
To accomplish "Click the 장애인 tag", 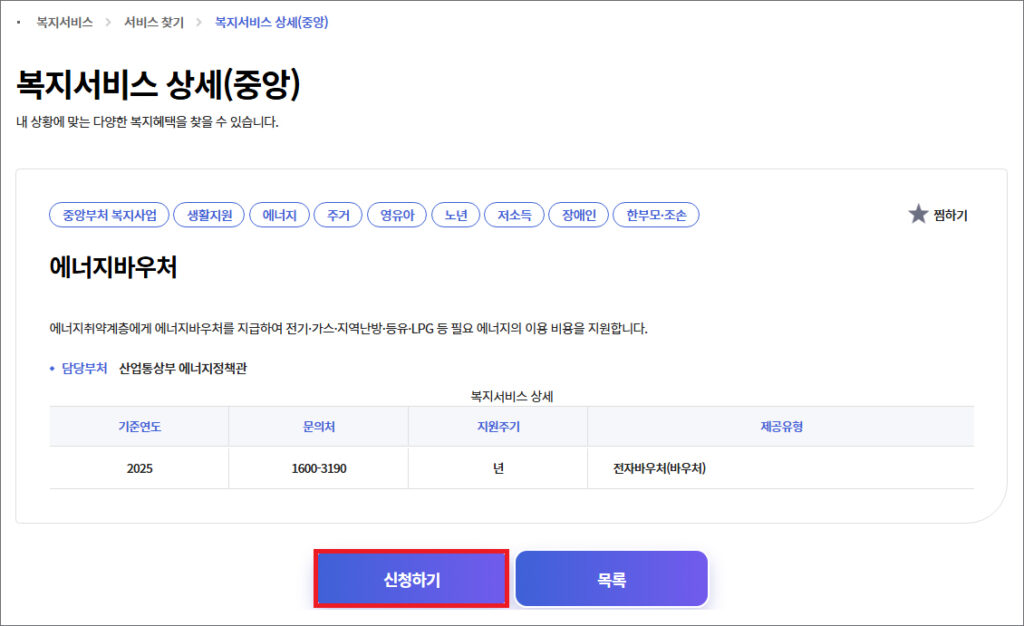I will 578,215.
